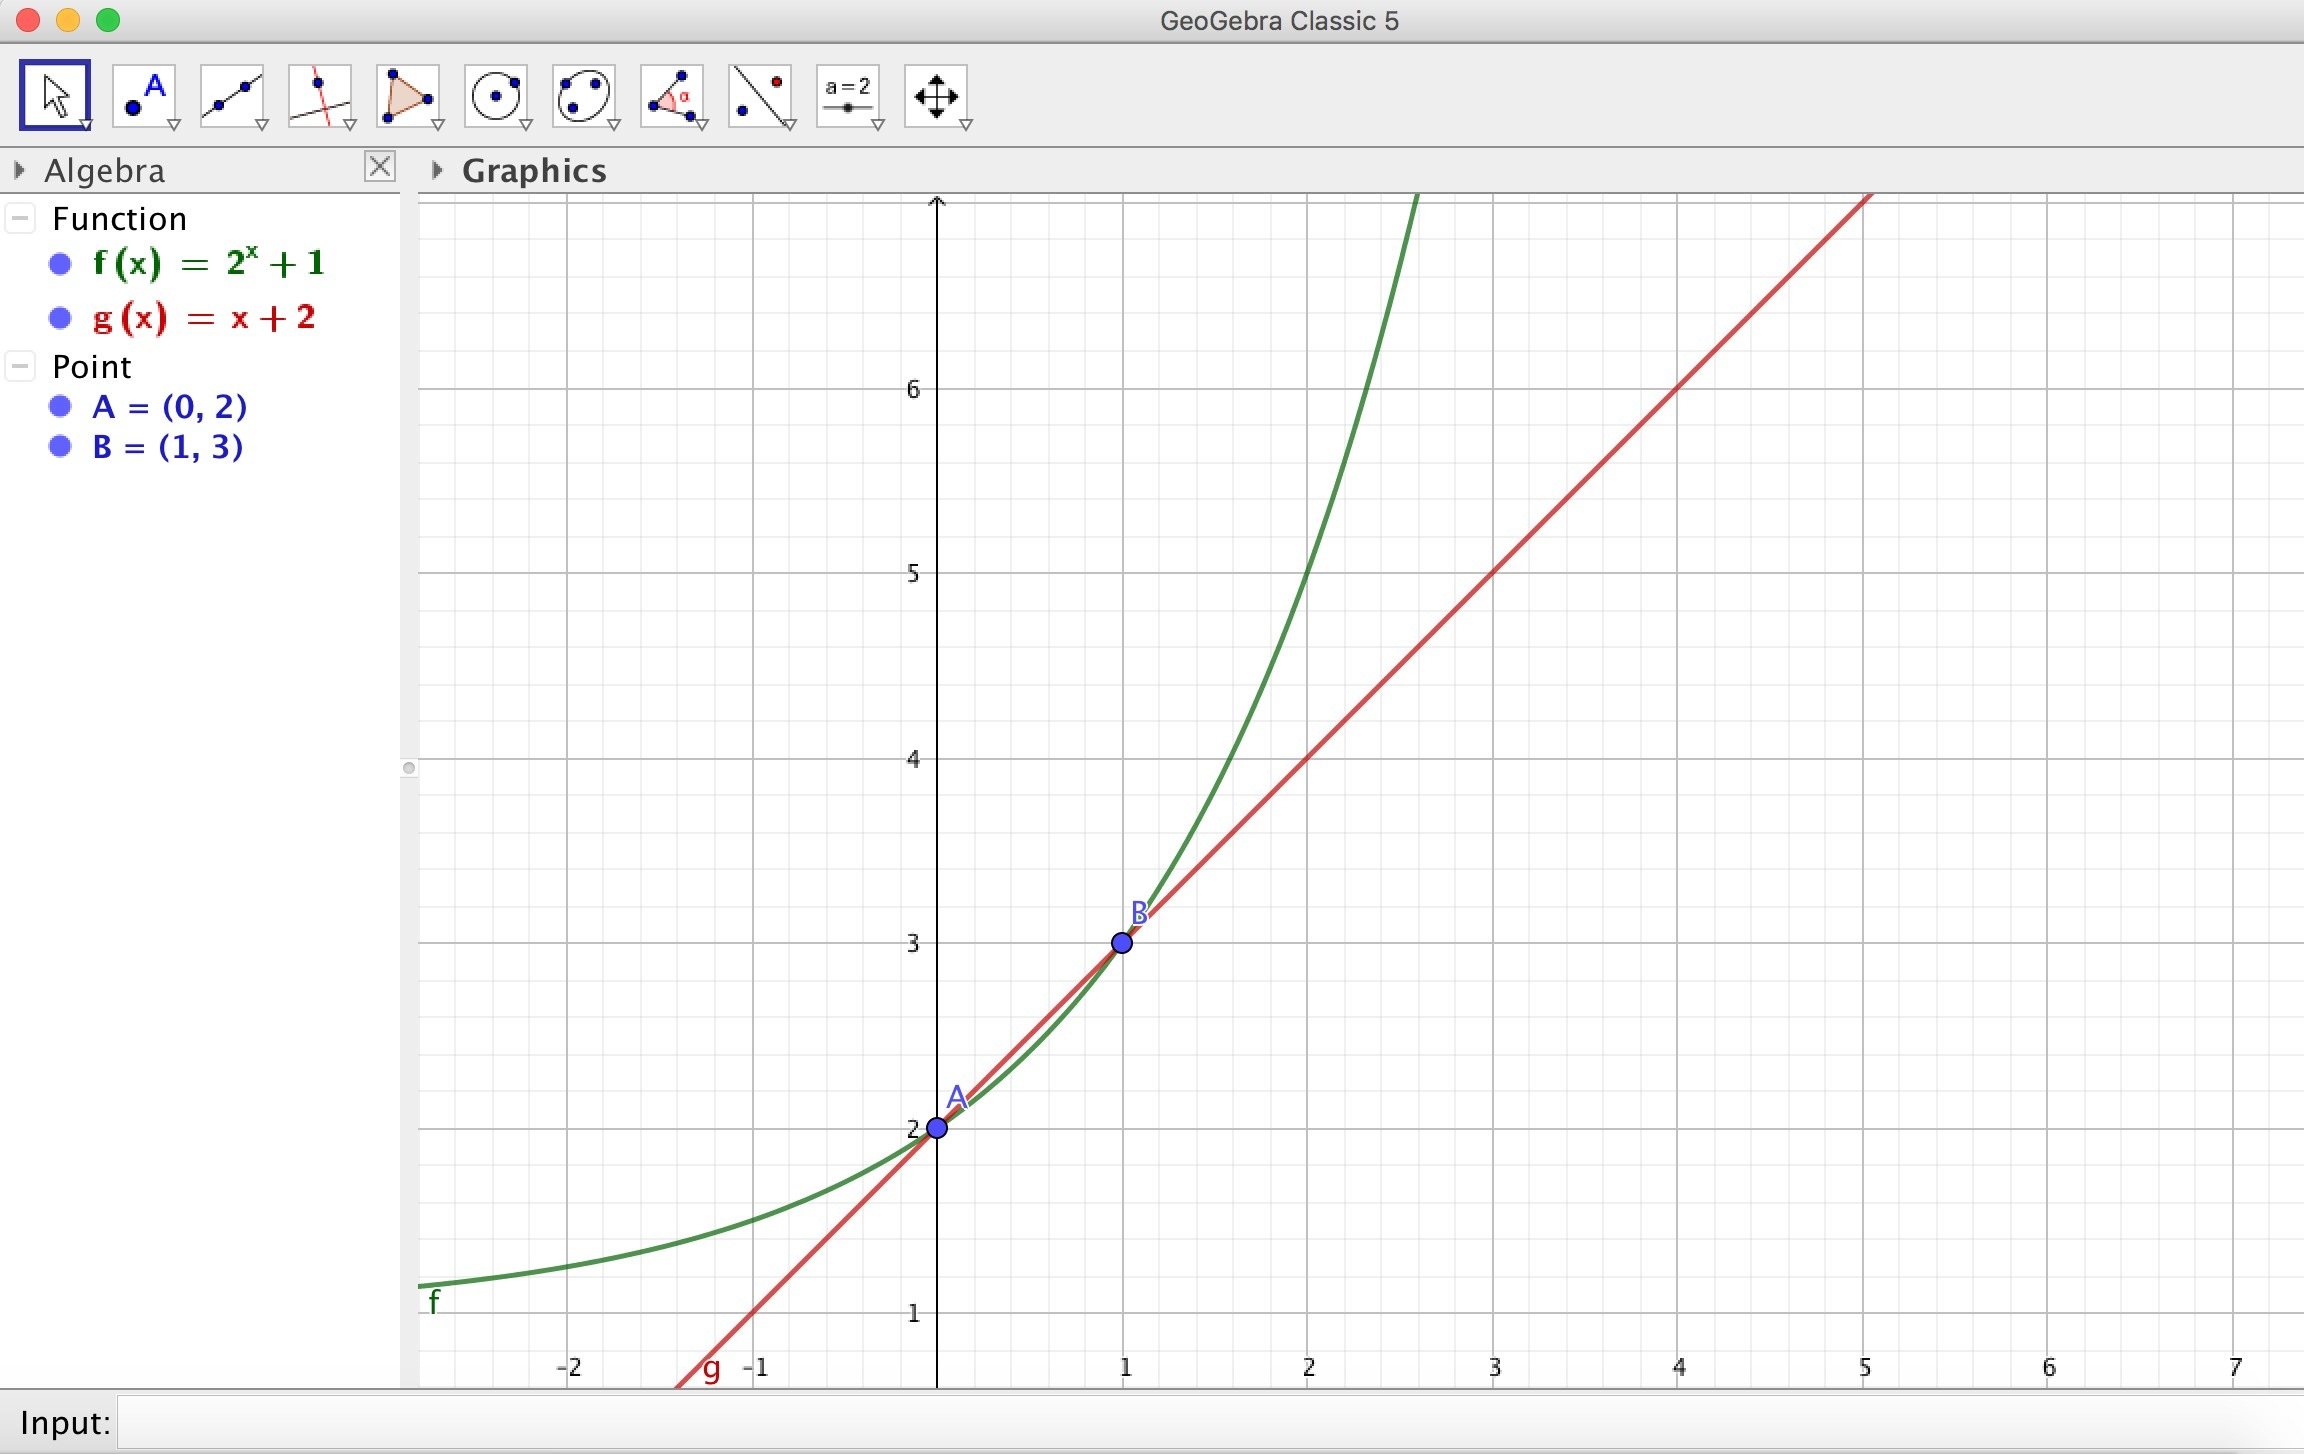This screenshot has height=1454, width=2304.
Task: Select the Point tool
Action: tap(144, 96)
